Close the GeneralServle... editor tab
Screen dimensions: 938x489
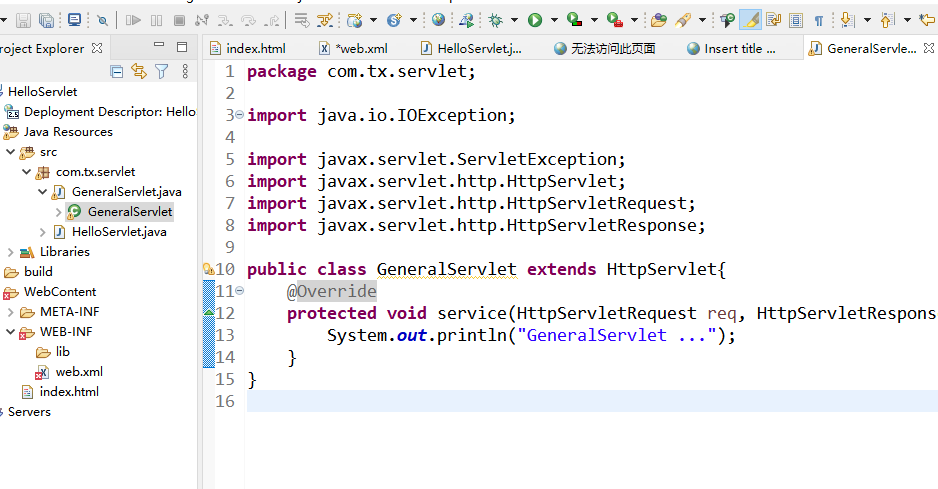tap(928, 48)
